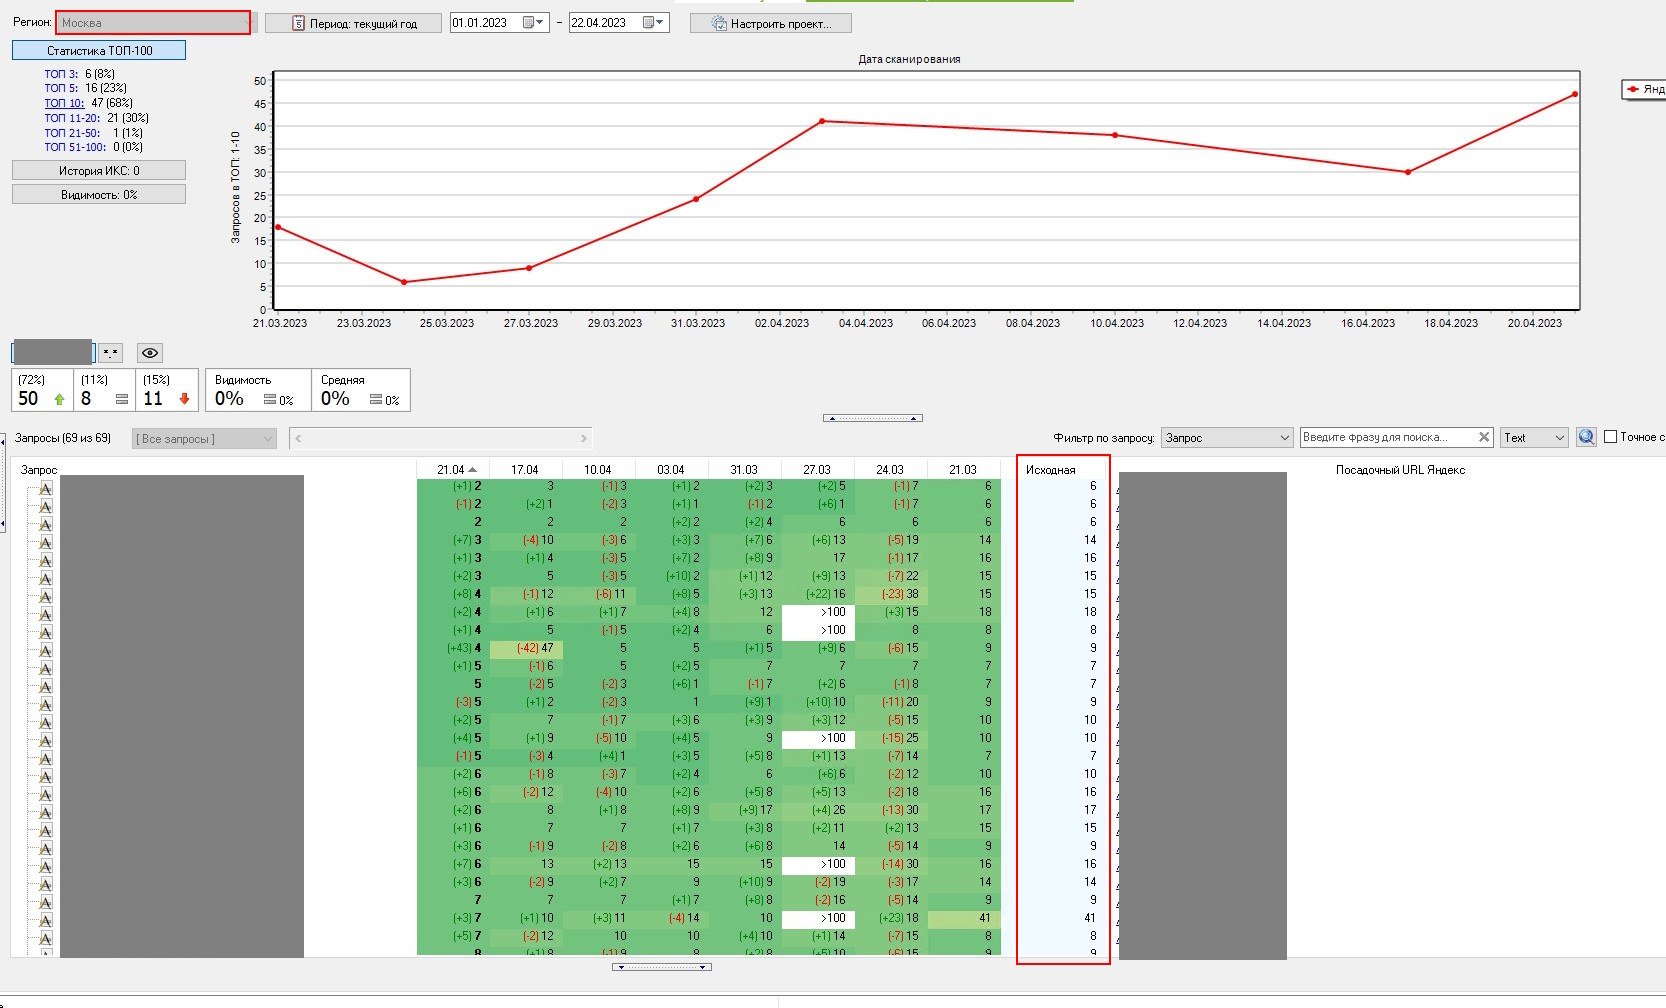This screenshot has height=1008, width=1666.
Task: Click the wildcard mask button beside the eye
Action: pyautogui.click(x=111, y=353)
